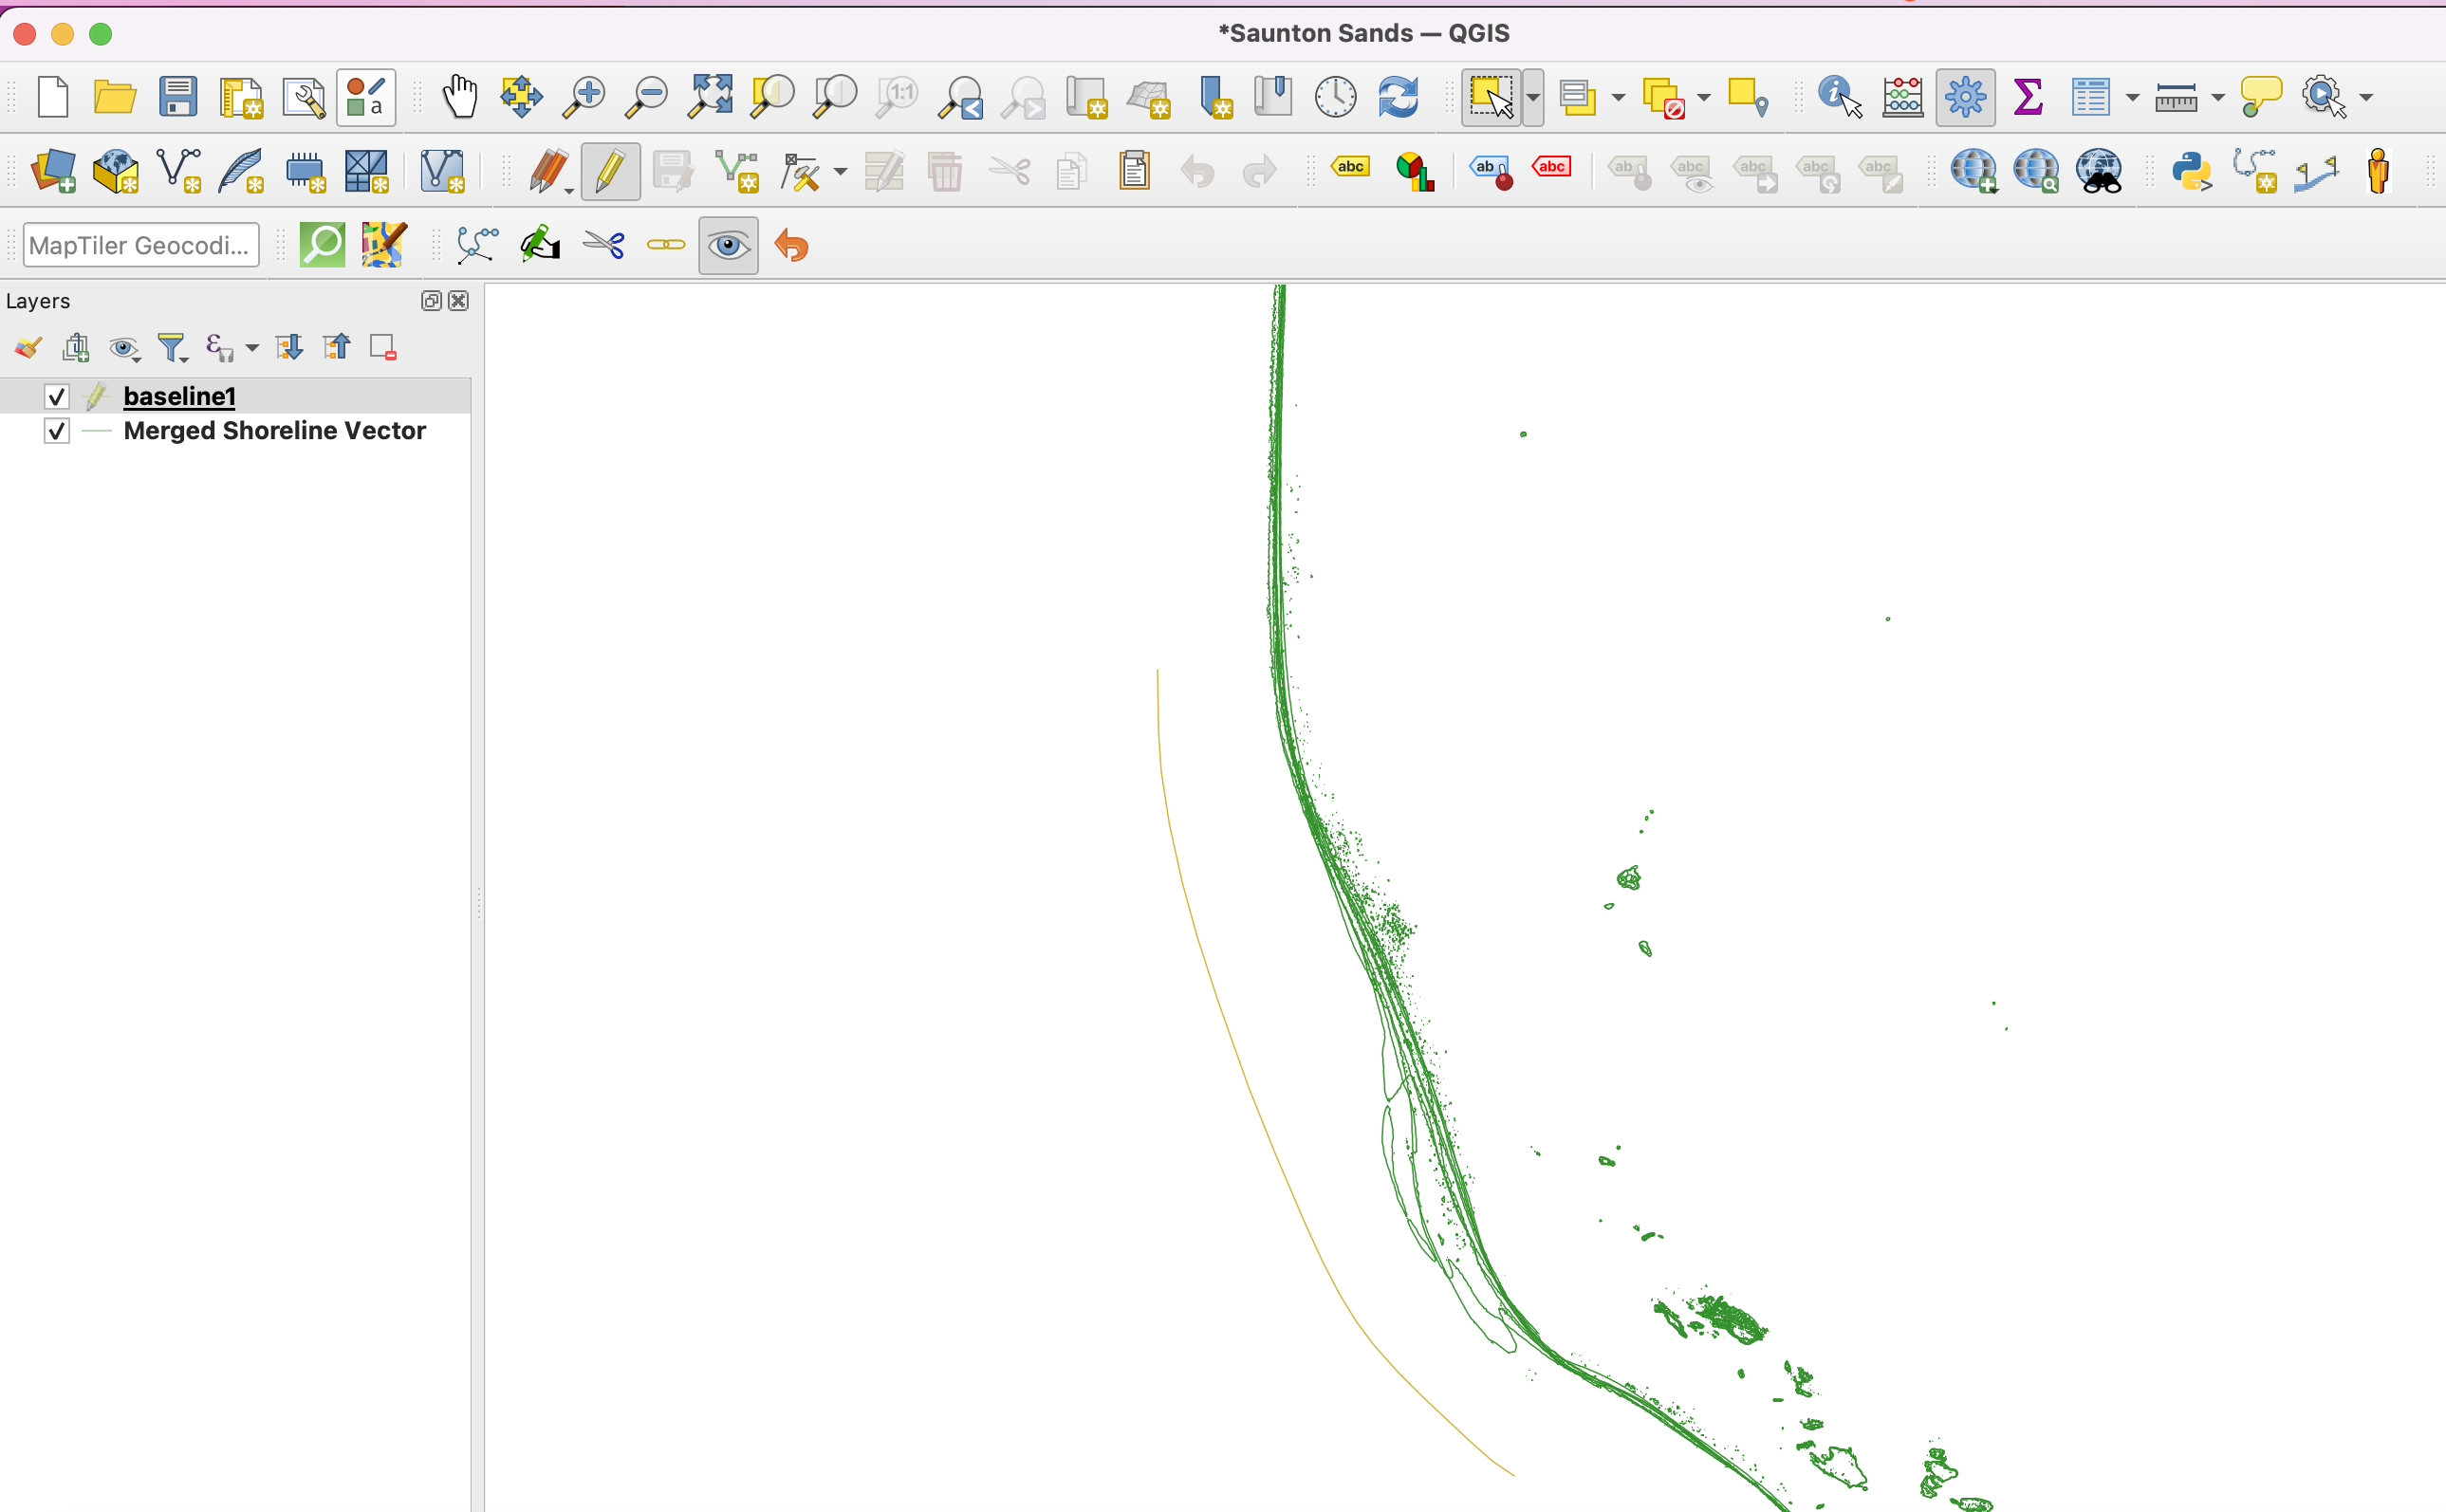The height and width of the screenshot is (1512, 2446).
Task: Click the Merged Shoreline Vector green line swatch
Action: (96, 431)
